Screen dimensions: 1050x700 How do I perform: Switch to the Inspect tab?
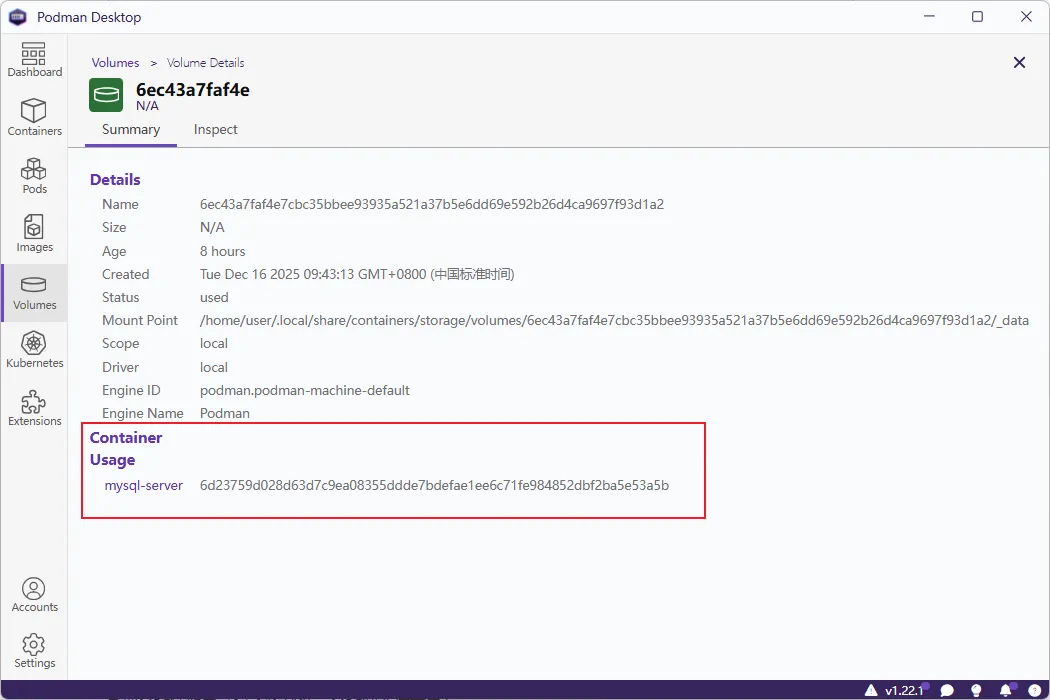pos(215,129)
